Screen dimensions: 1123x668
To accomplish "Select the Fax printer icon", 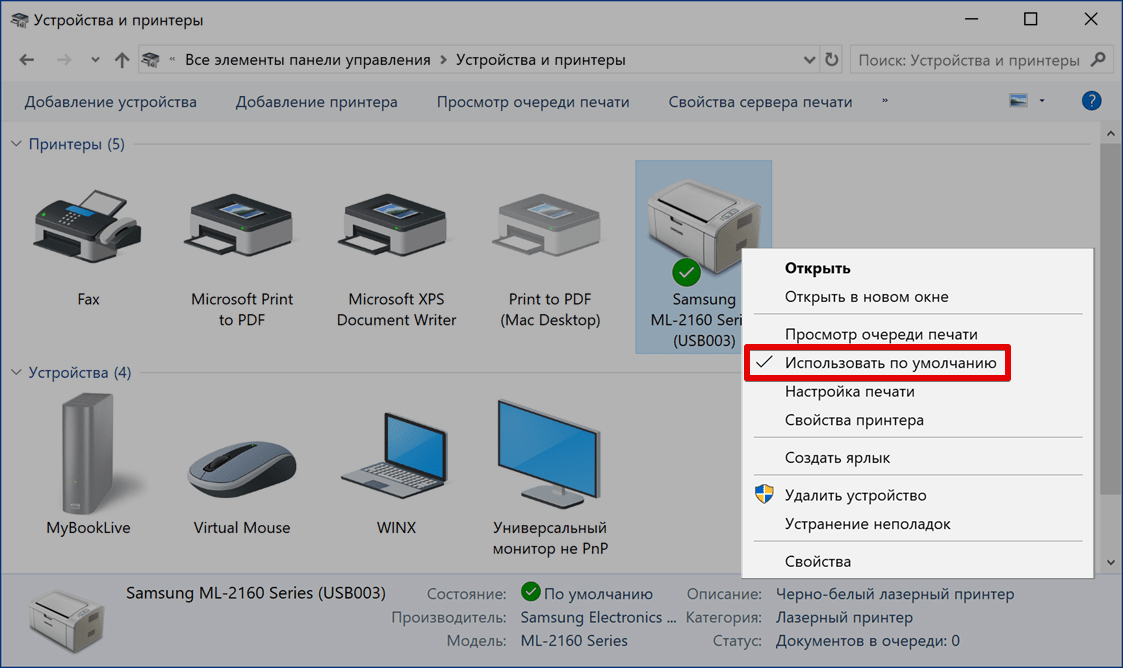I will coord(88,228).
